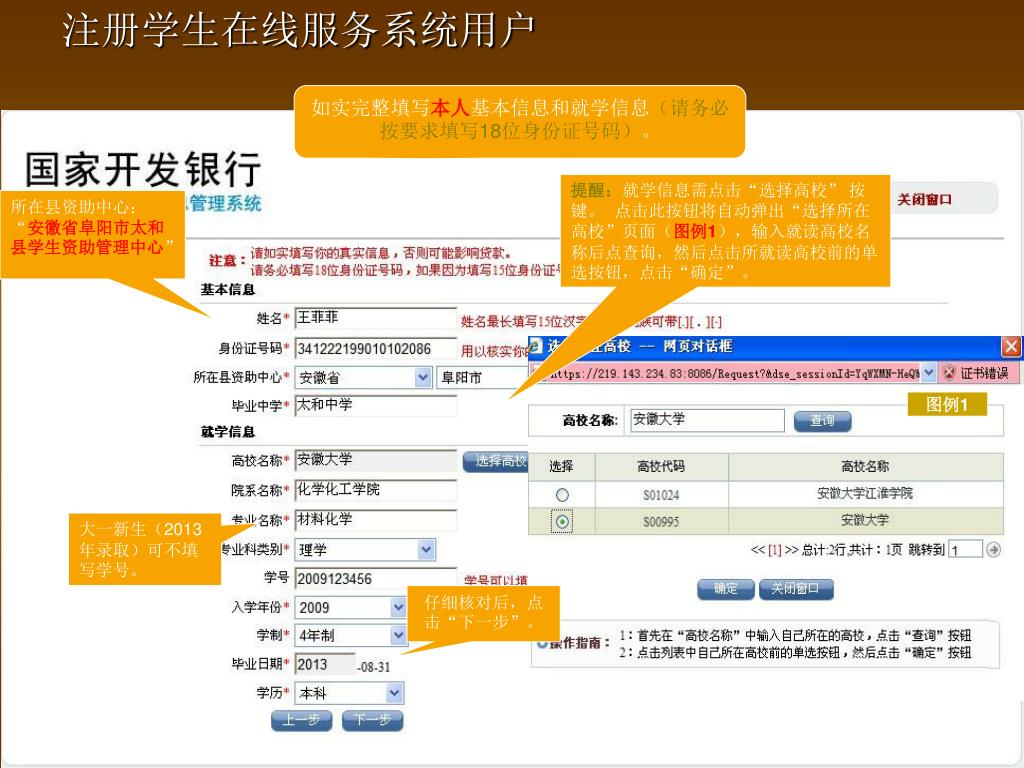Click the 高校名称 search field in dialog
The height and width of the screenshot is (768, 1024).
point(707,420)
